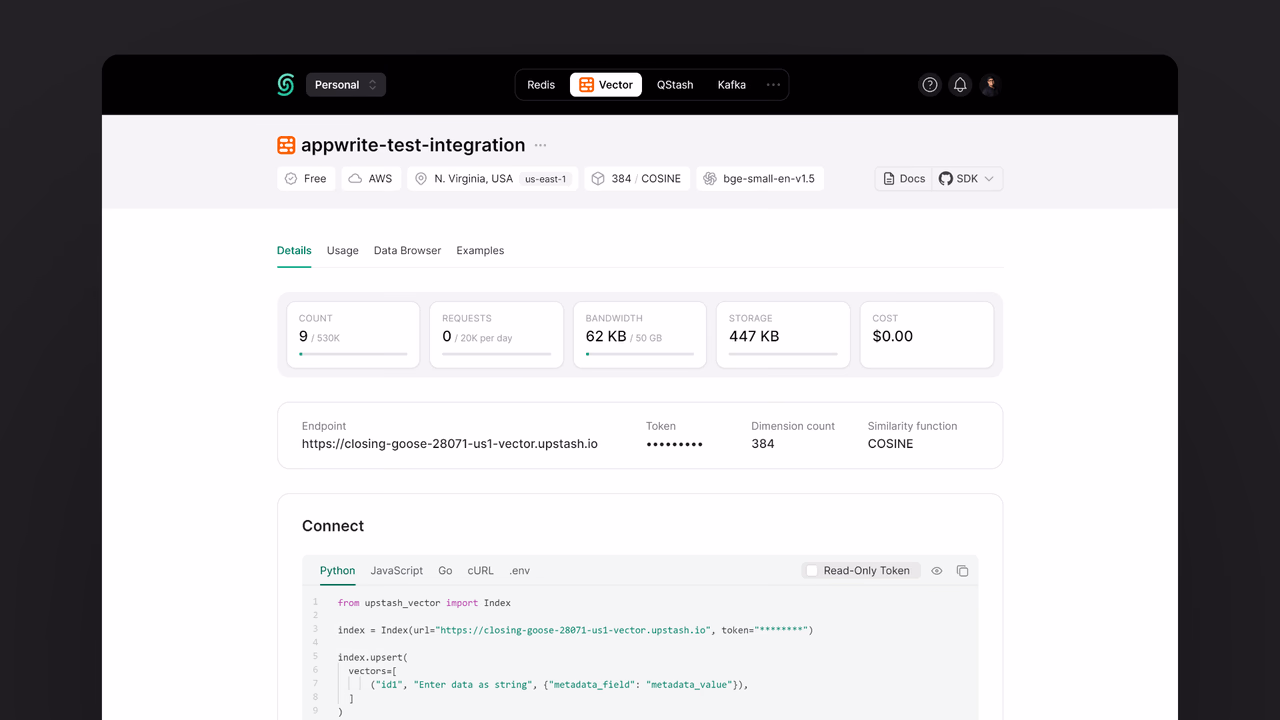Click the code line importing Index
This screenshot has width=1280, height=720.
tap(424, 603)
